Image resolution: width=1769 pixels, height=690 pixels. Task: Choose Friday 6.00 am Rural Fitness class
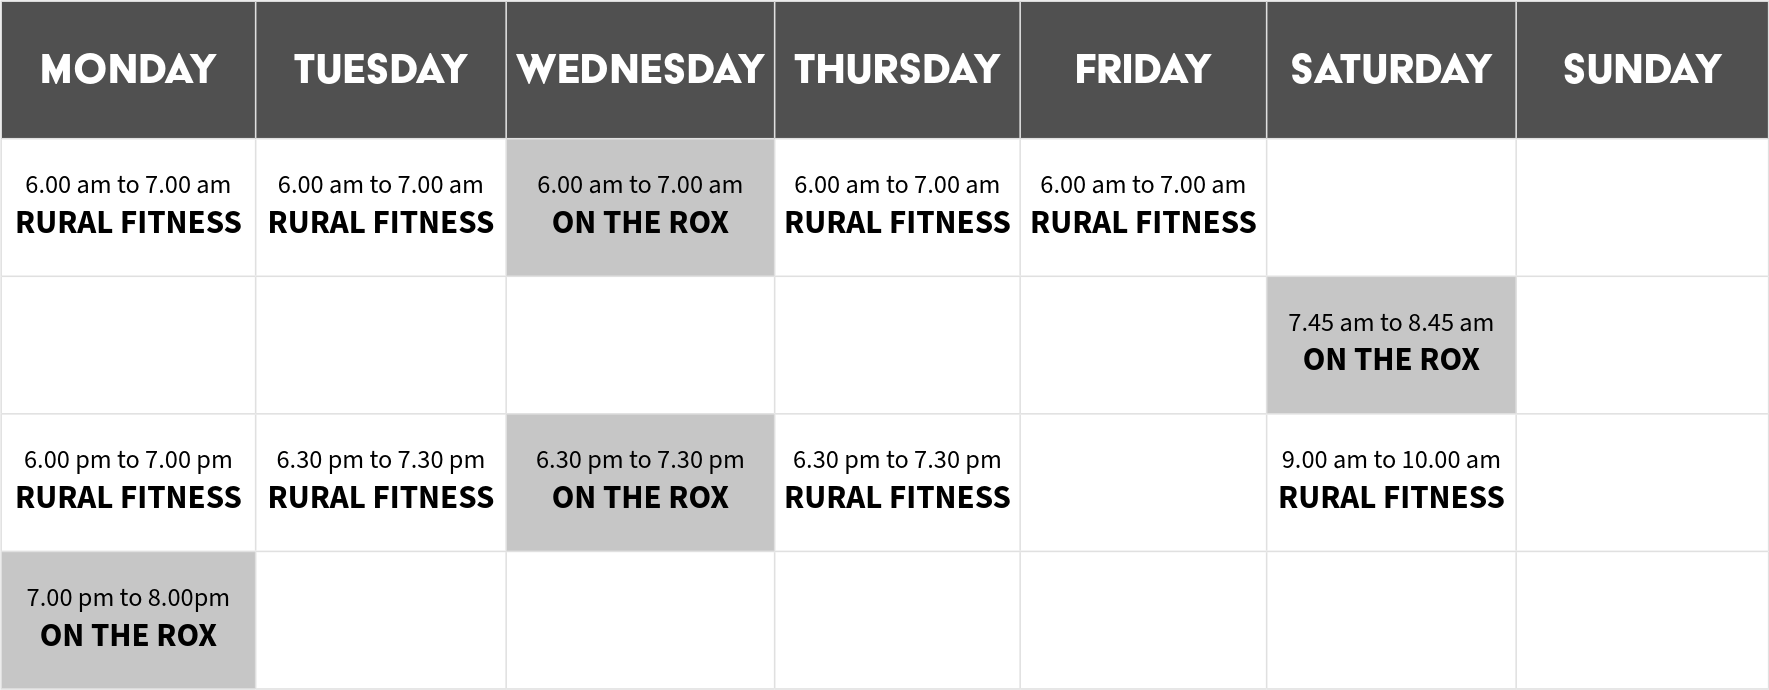[1143, 207]
